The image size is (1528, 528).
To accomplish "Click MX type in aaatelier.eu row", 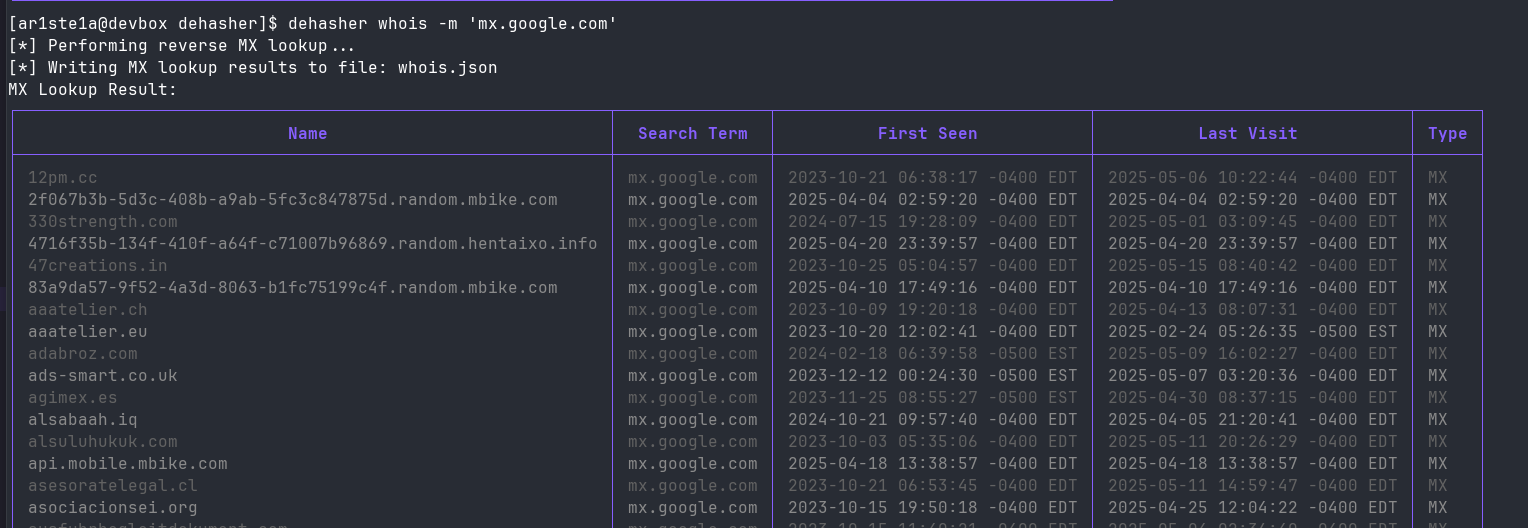I will (1437, 332).
